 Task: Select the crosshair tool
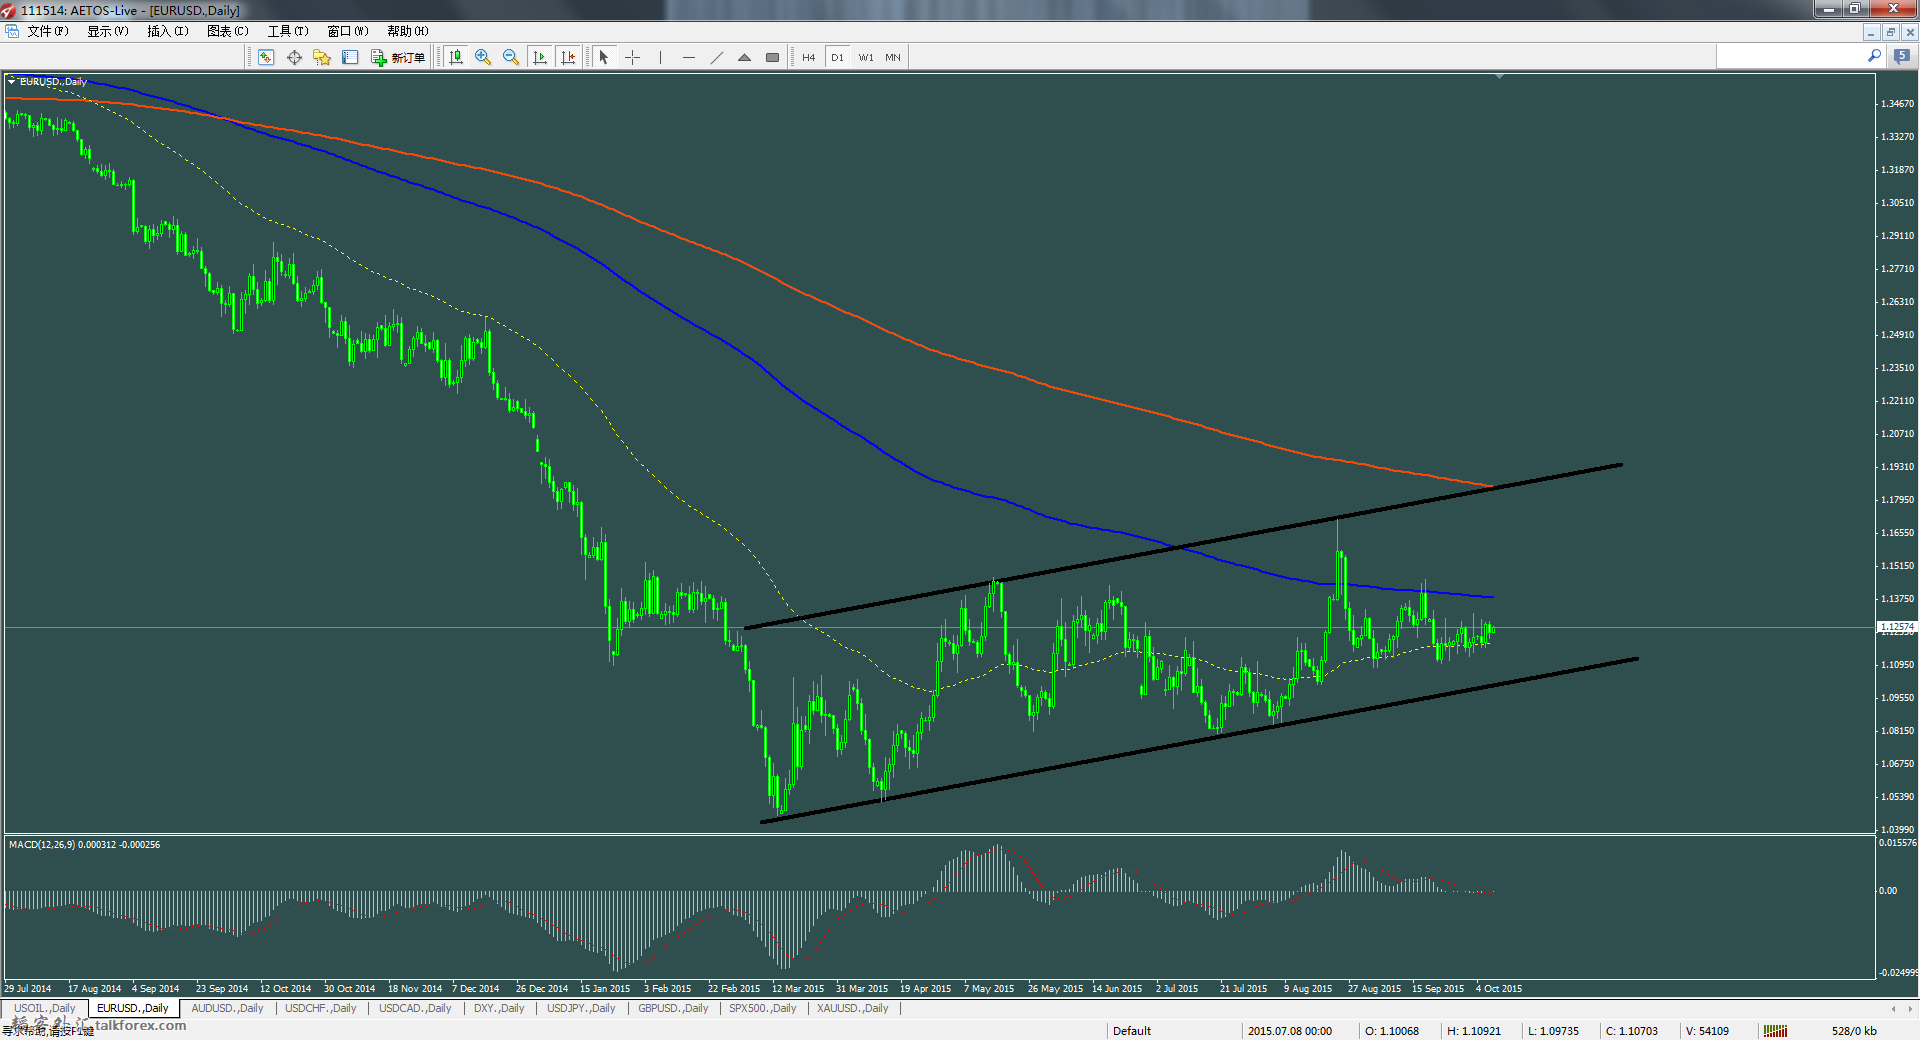(632, 57)
